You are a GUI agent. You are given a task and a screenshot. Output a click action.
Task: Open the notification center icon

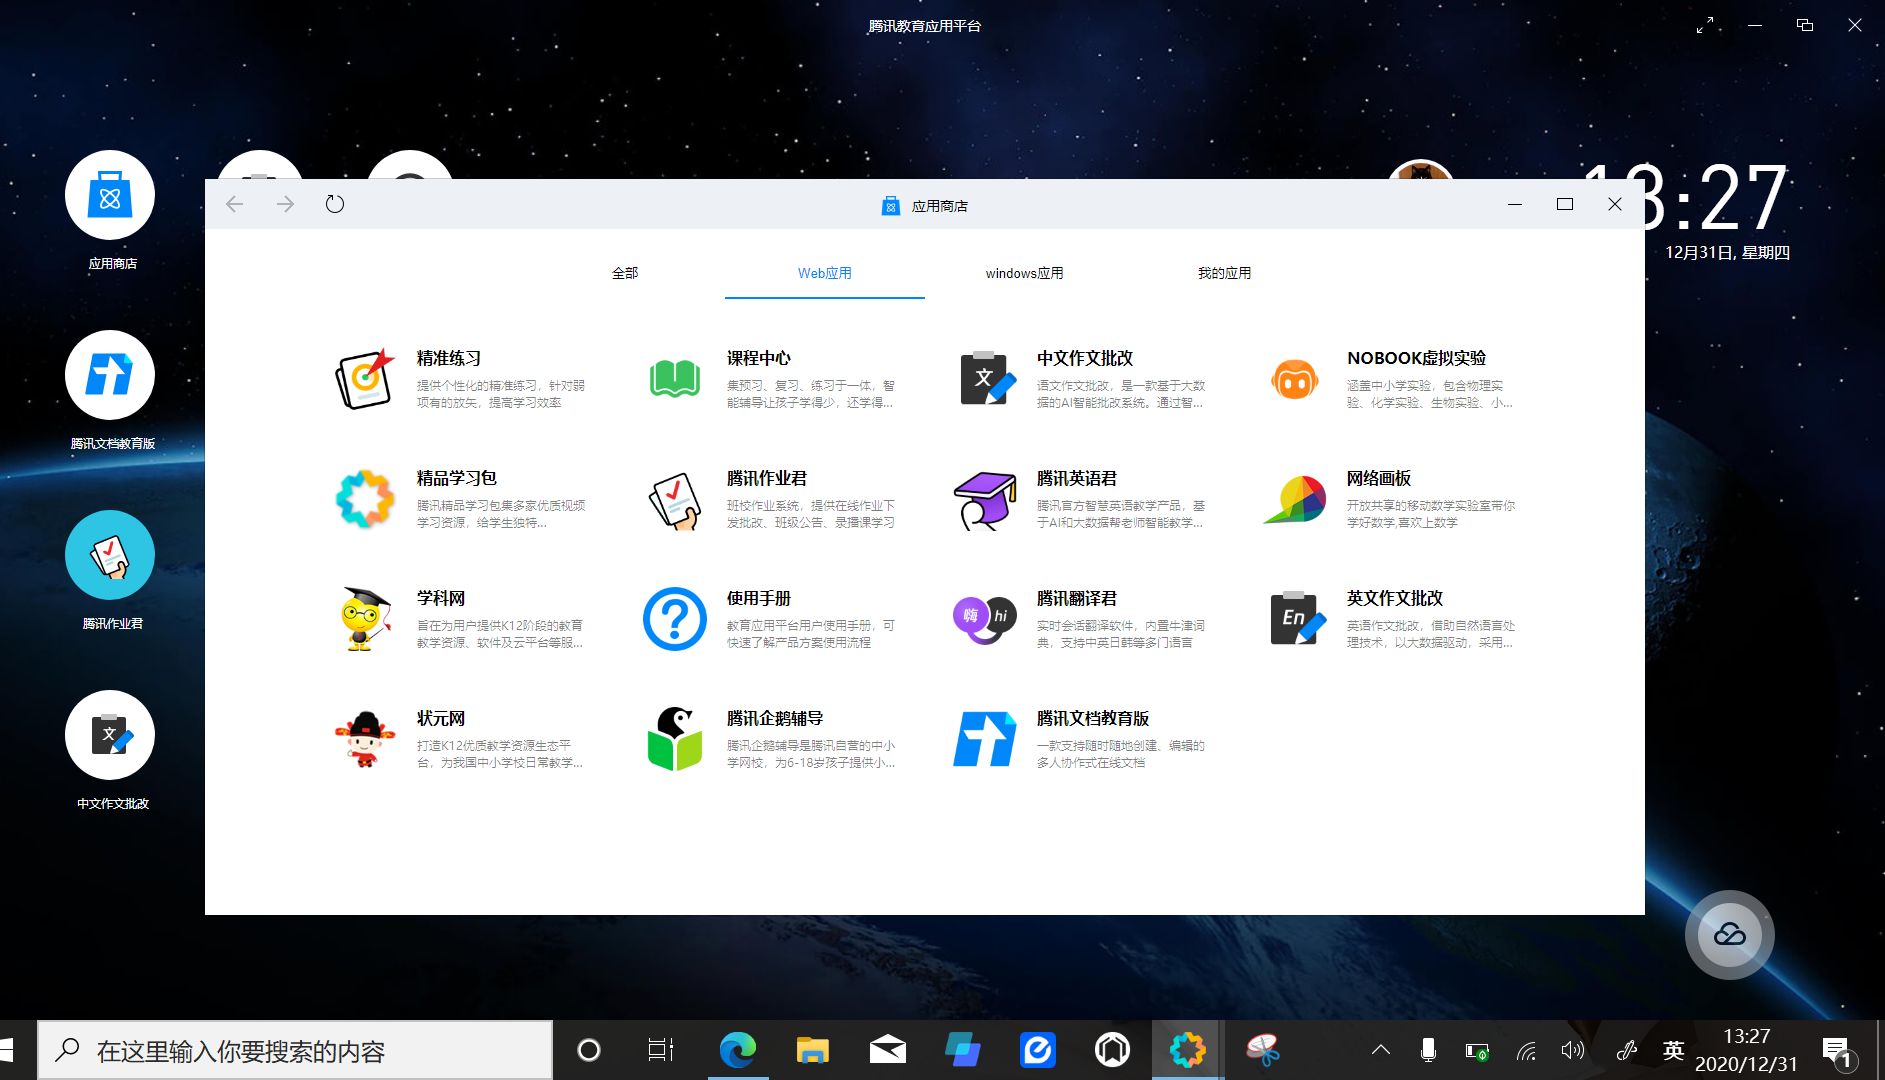(x=1838, y=1052)
